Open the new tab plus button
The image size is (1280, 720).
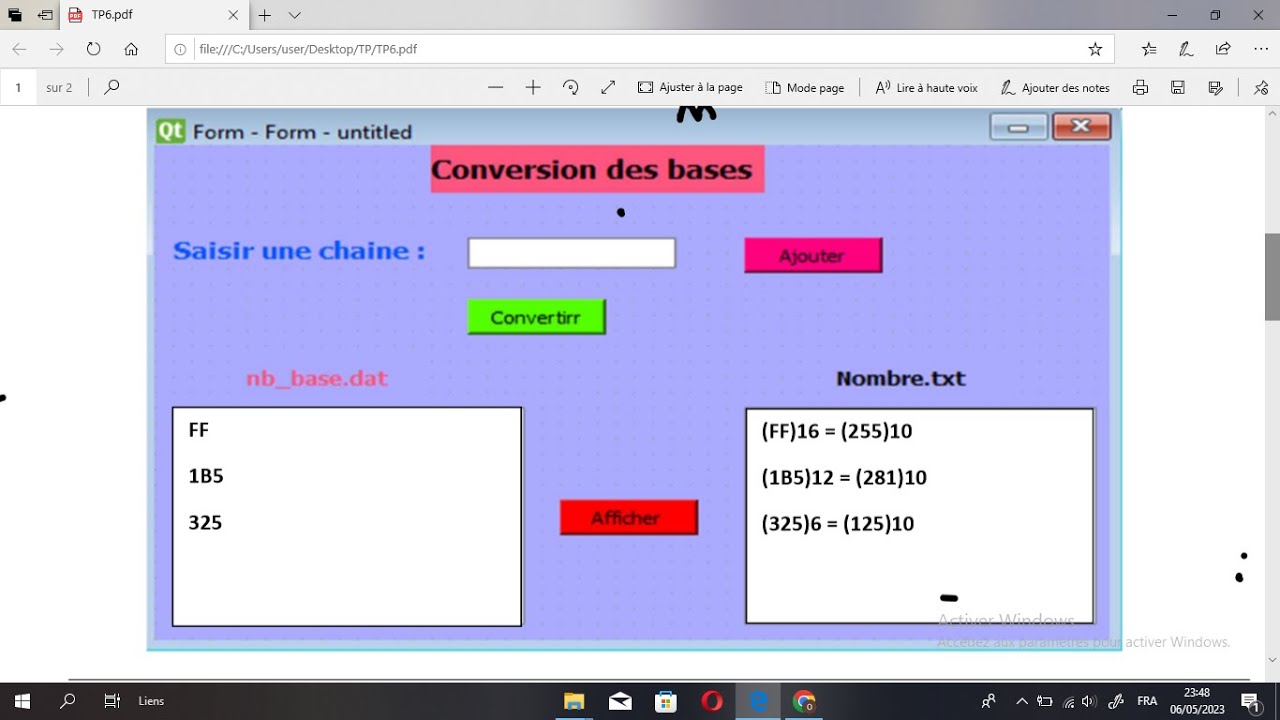(x=265, y=15)
